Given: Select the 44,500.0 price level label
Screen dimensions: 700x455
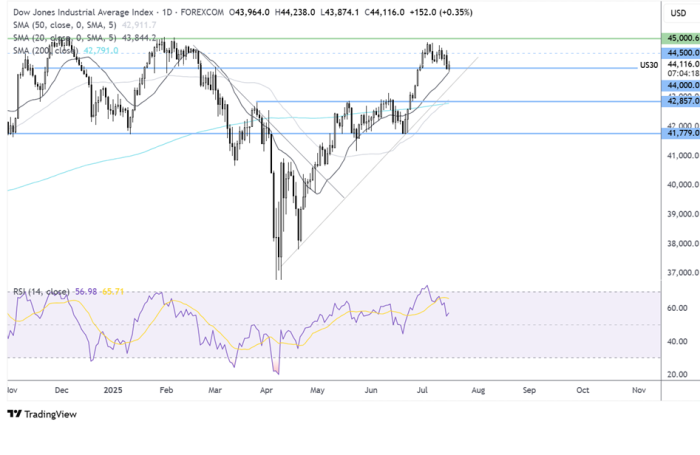Looking at the screenshot, I should [680, 53].
